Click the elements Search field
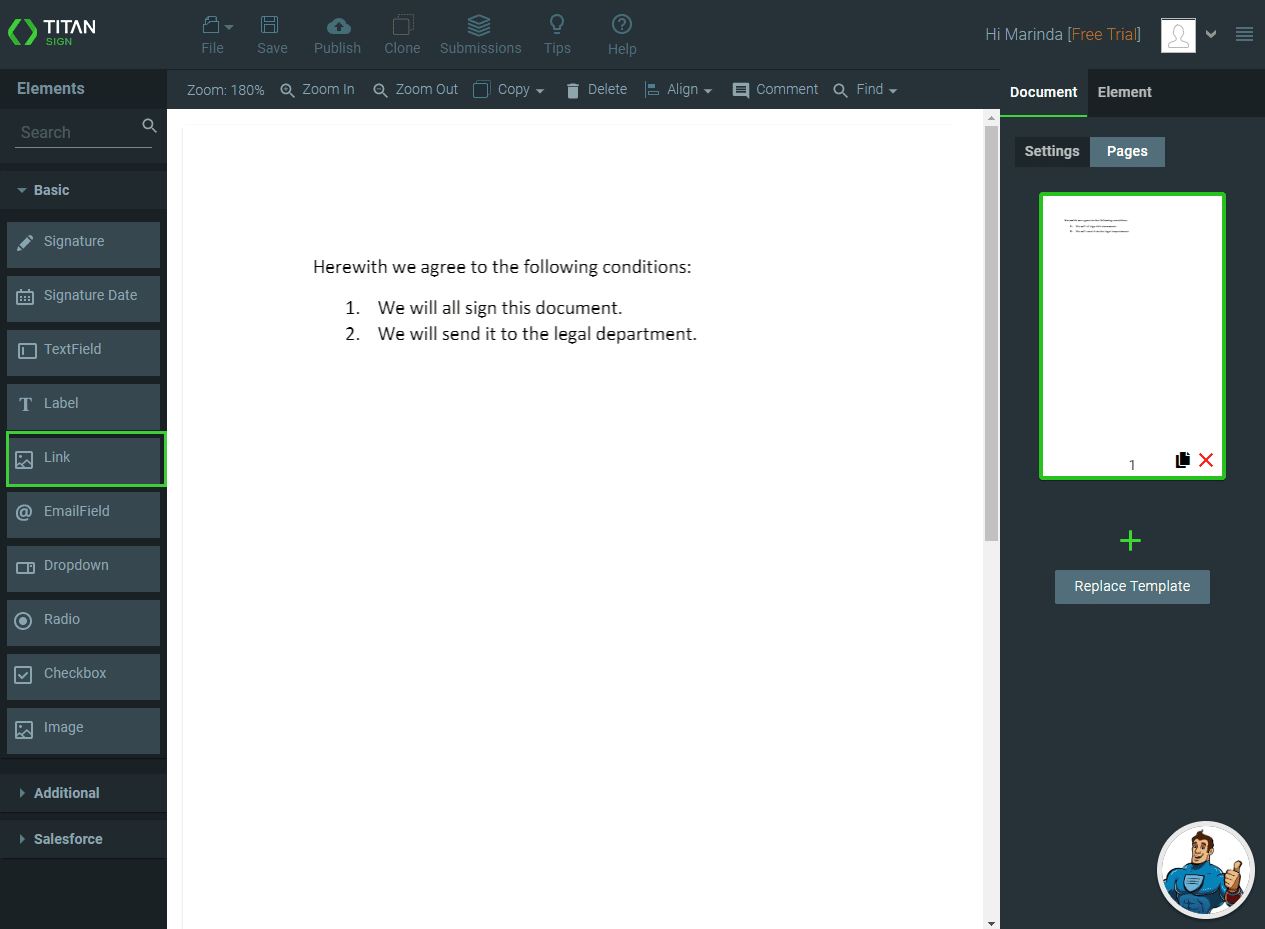 [x=78, y=132]
